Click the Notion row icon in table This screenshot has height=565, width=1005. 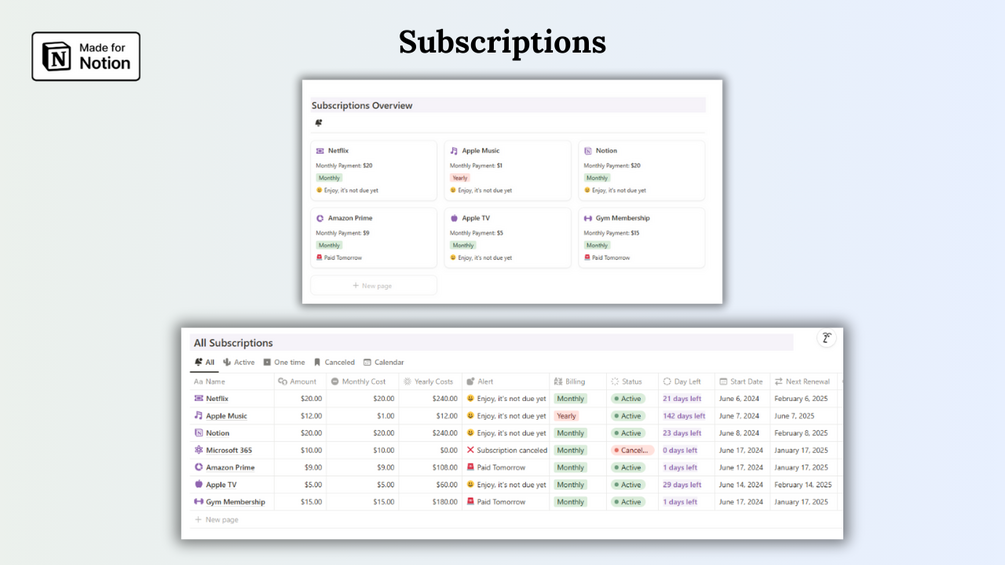click(199, 433)
